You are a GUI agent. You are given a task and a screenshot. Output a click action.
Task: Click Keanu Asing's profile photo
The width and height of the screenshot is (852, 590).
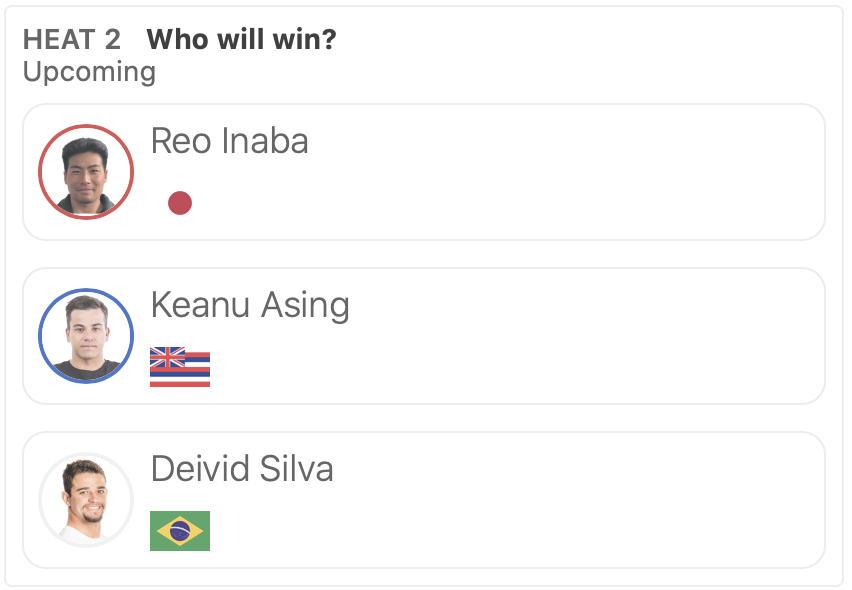tap(86, 336)
